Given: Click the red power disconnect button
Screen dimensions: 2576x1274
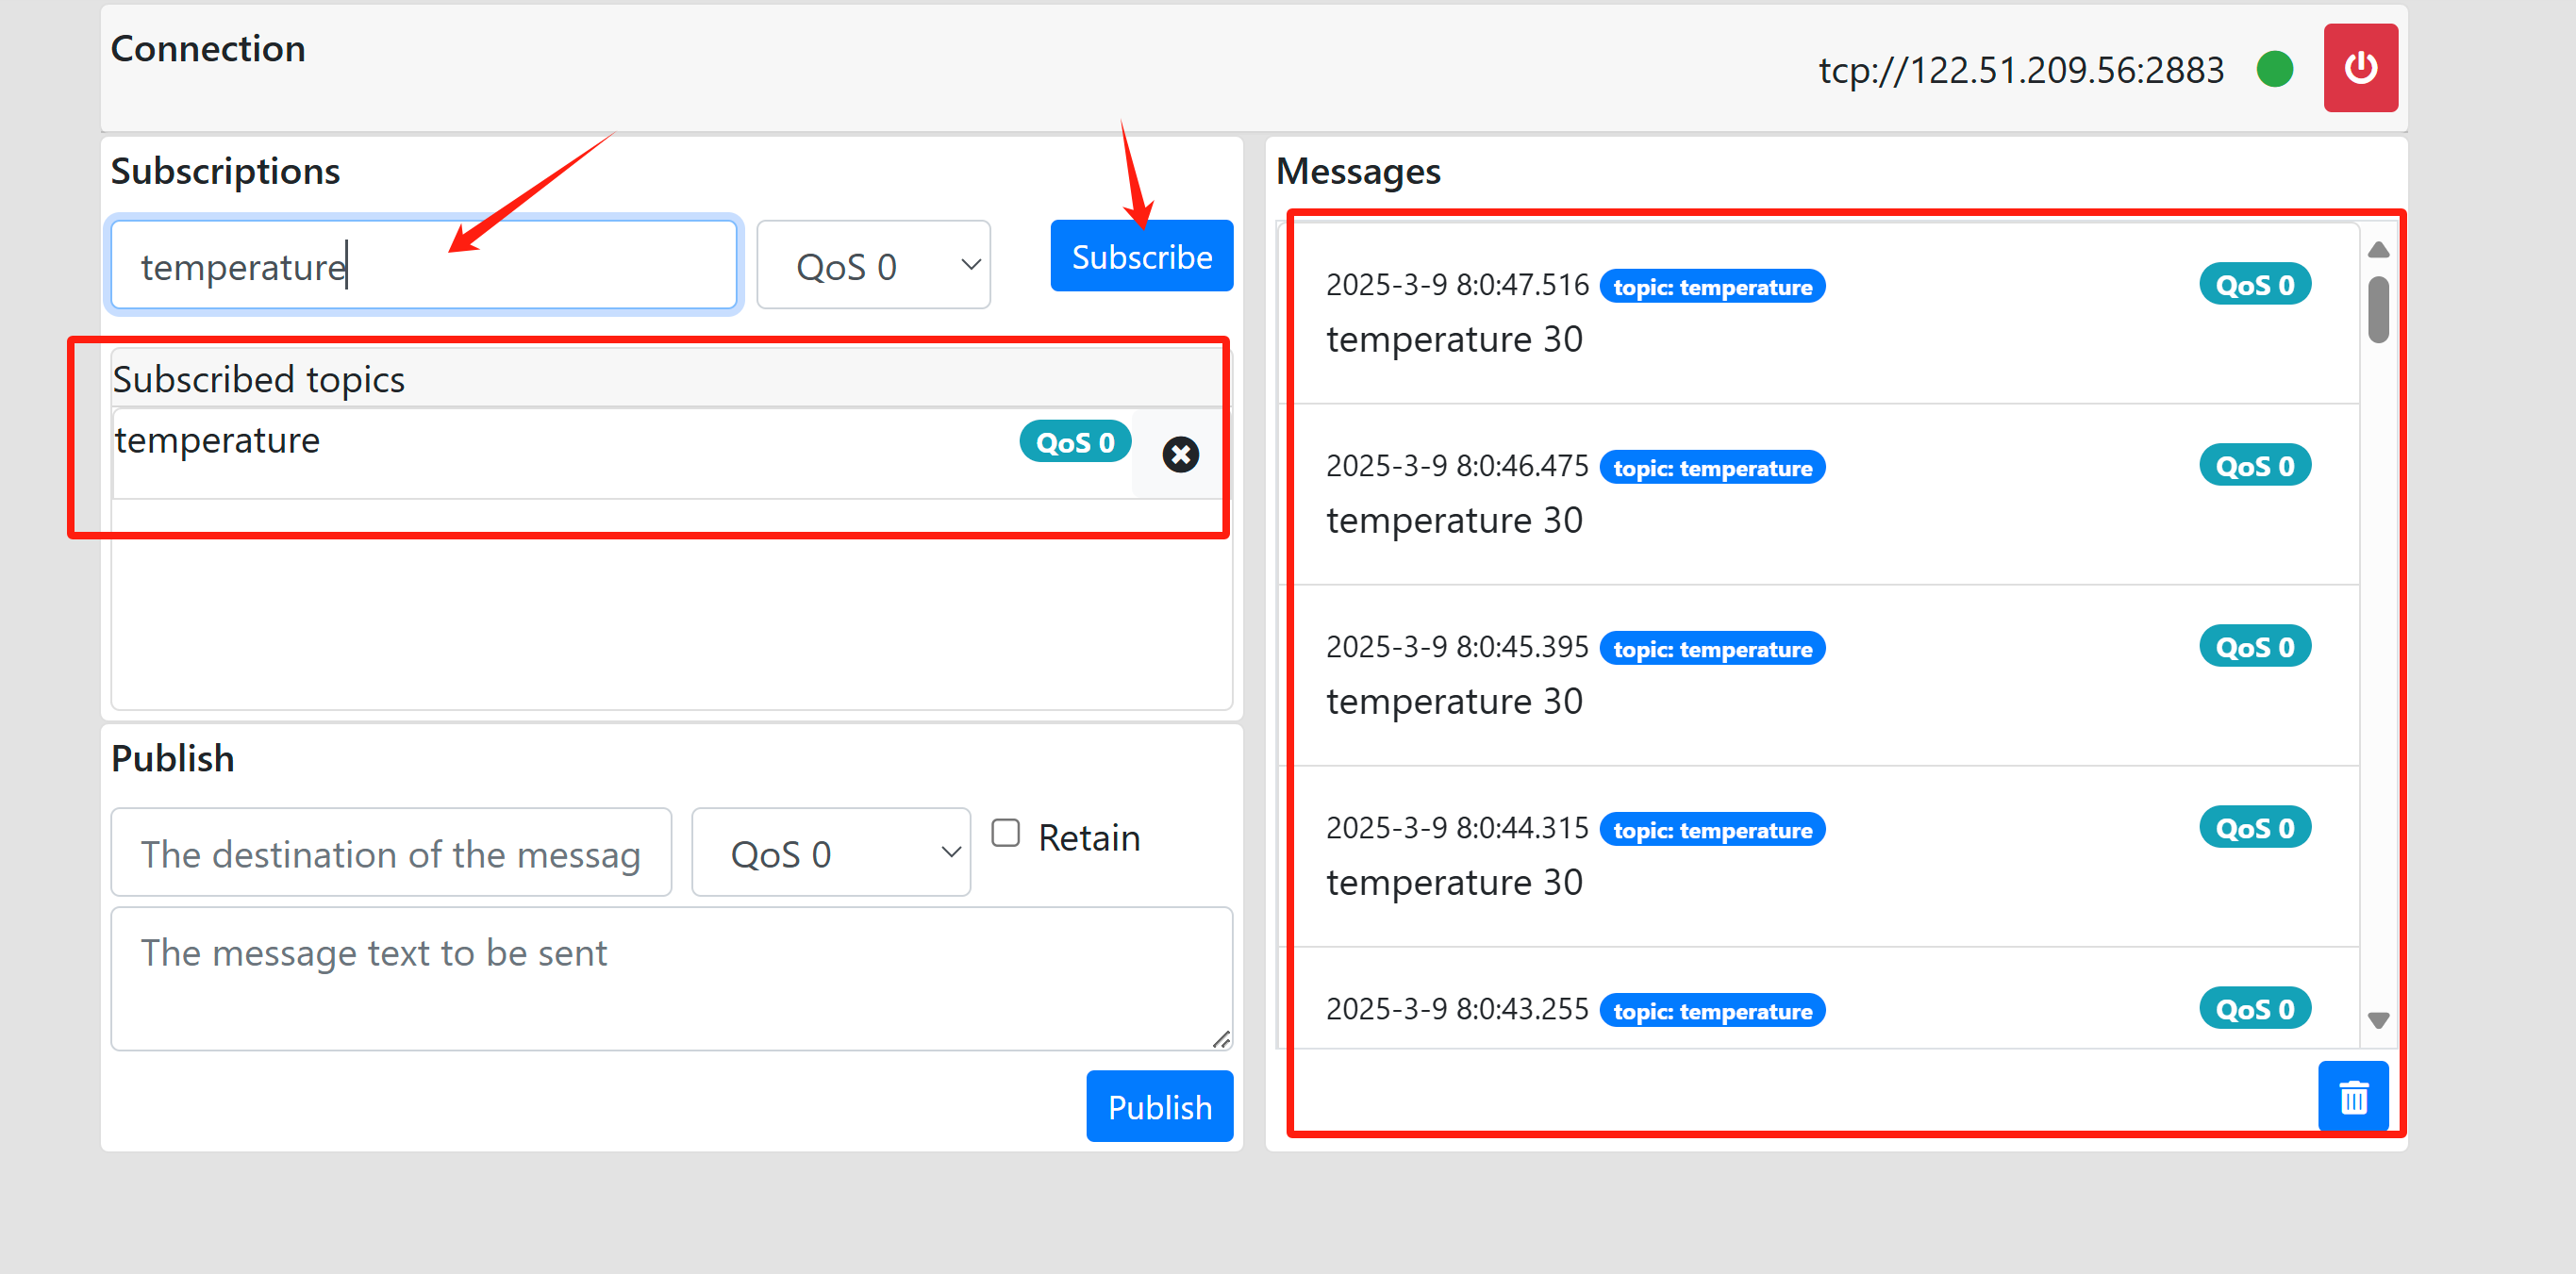Looking at the screenshot, I should pyautogui.click(x=2360, y=68).
